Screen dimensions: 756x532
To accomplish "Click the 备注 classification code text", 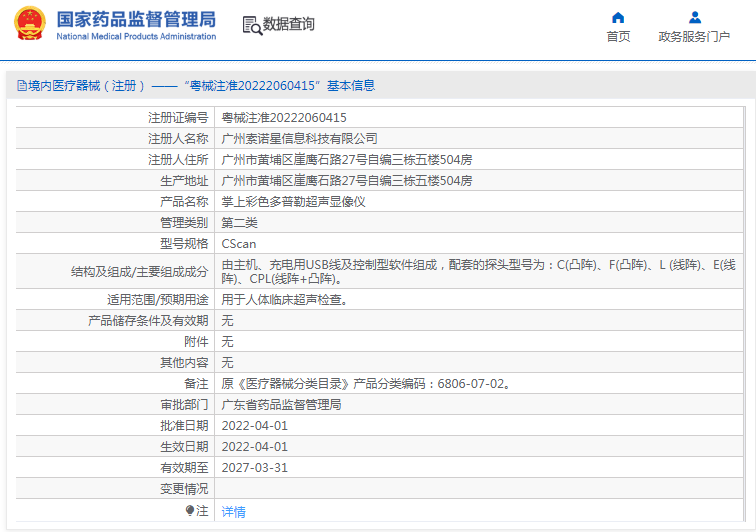I will coord(366,384).
